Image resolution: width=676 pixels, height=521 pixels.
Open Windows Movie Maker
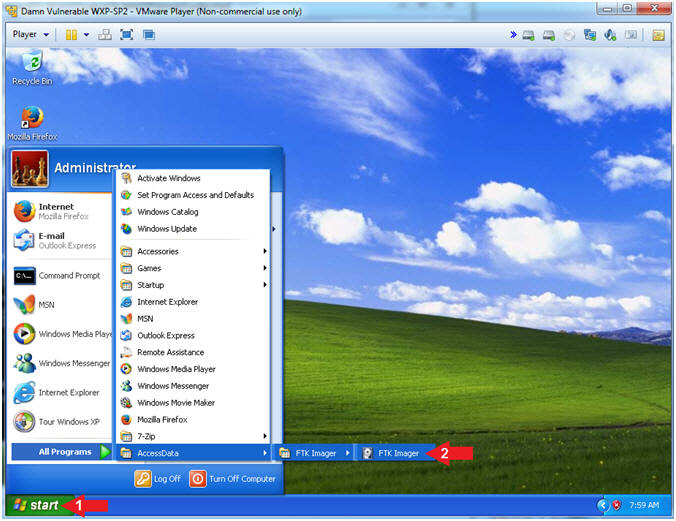pos(192,403)
